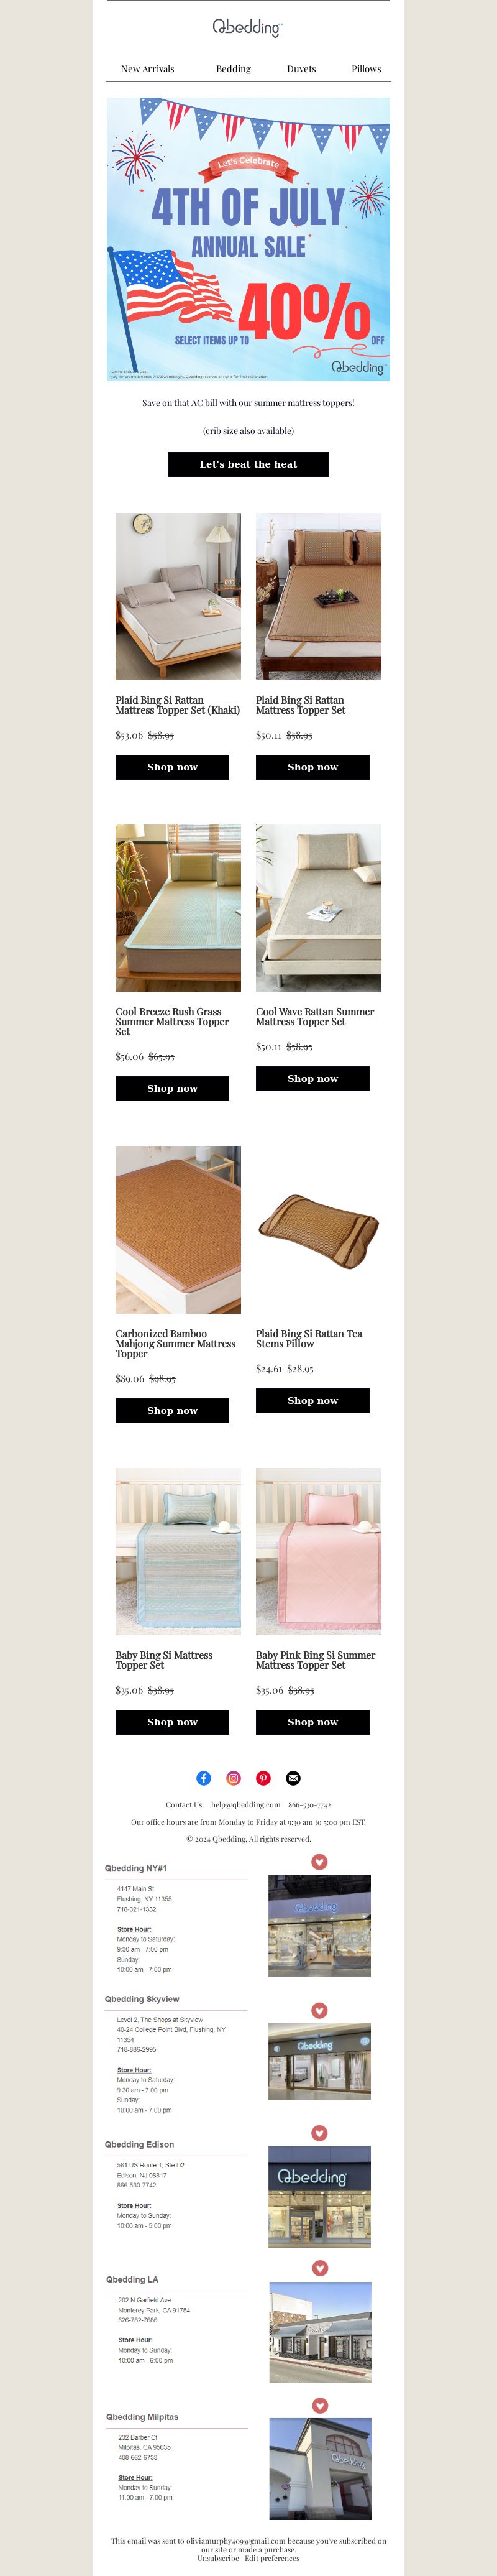The width and height of the screenshot is (497, 2576).
Task: Go to the Pillows menu item
Action: 366,69
